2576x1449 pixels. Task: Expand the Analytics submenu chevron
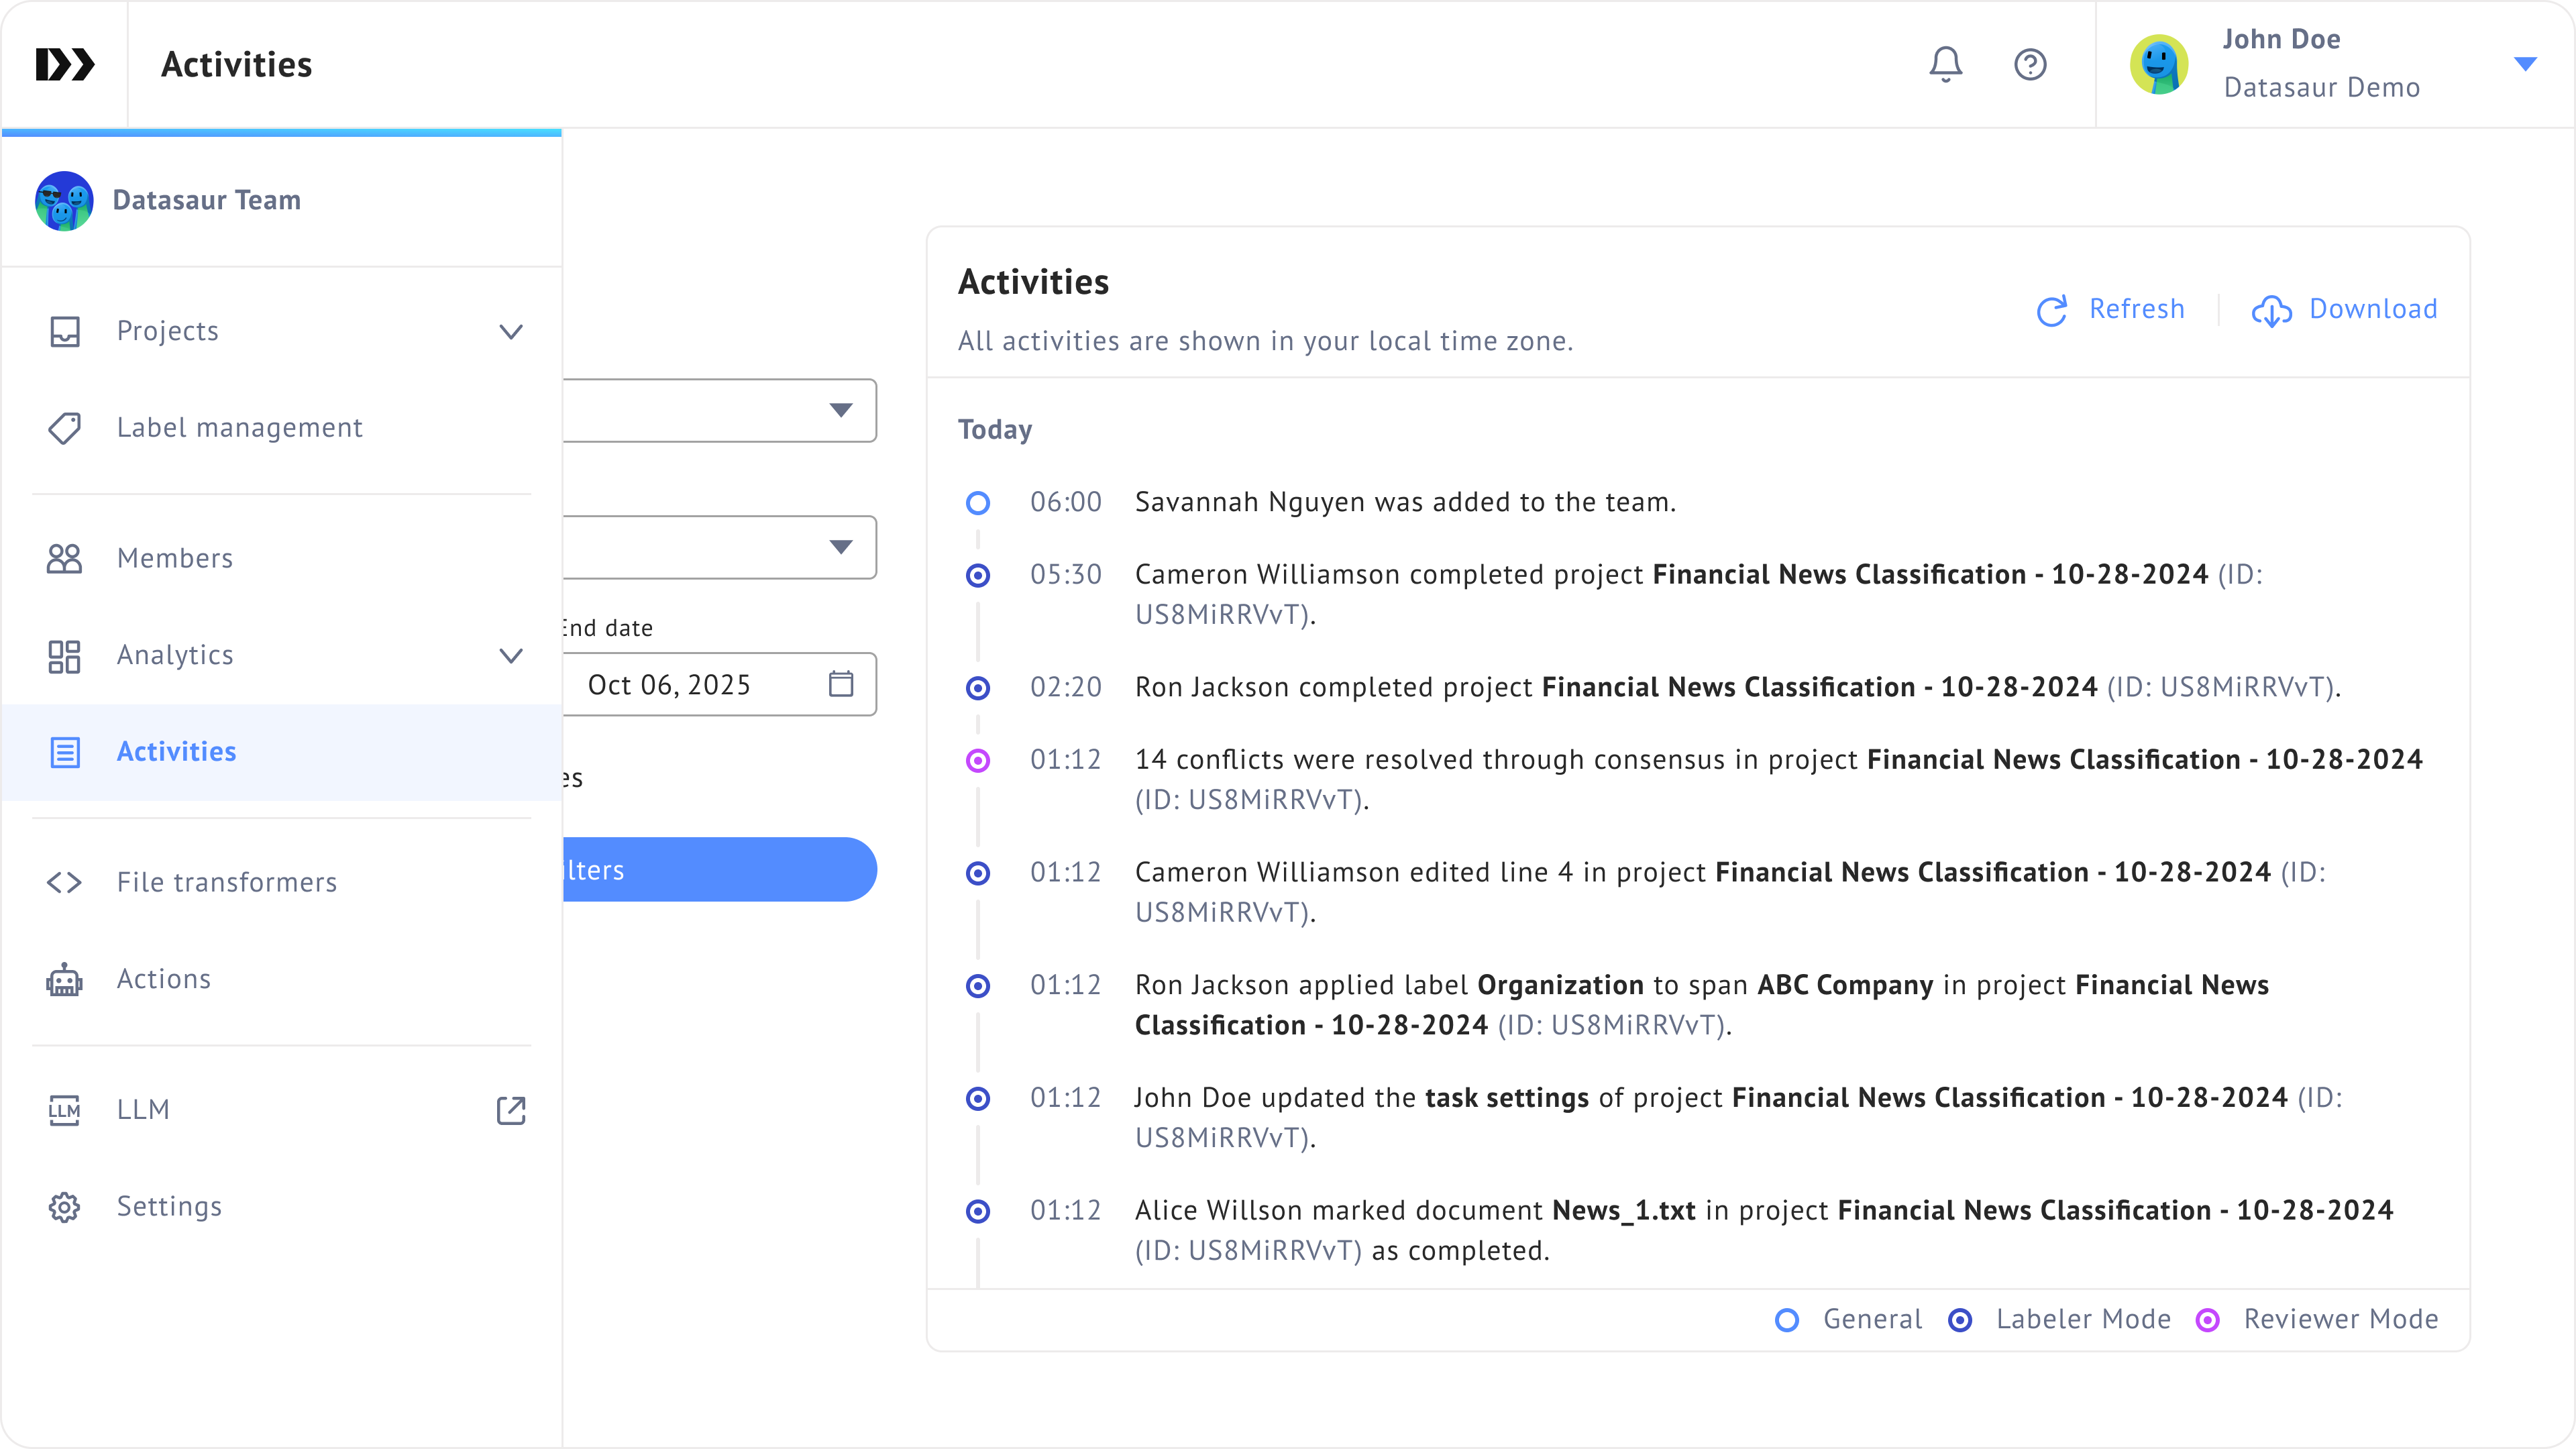[511, 656]
